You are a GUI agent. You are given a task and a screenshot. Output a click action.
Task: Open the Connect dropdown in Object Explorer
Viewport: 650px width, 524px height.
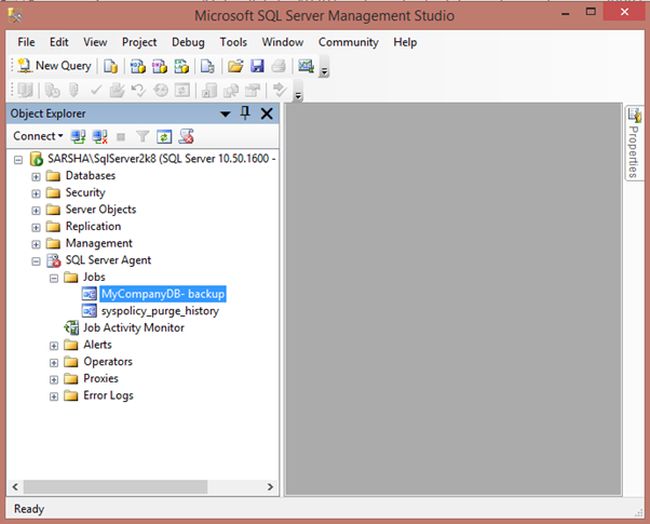click(38, 136)
